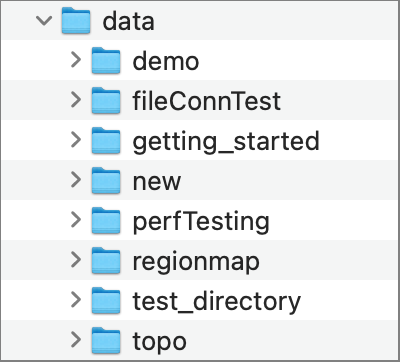This screenshot has height=362, width=400.
Task: Click the regionmap folder icon
Action: tap(106, 261)
